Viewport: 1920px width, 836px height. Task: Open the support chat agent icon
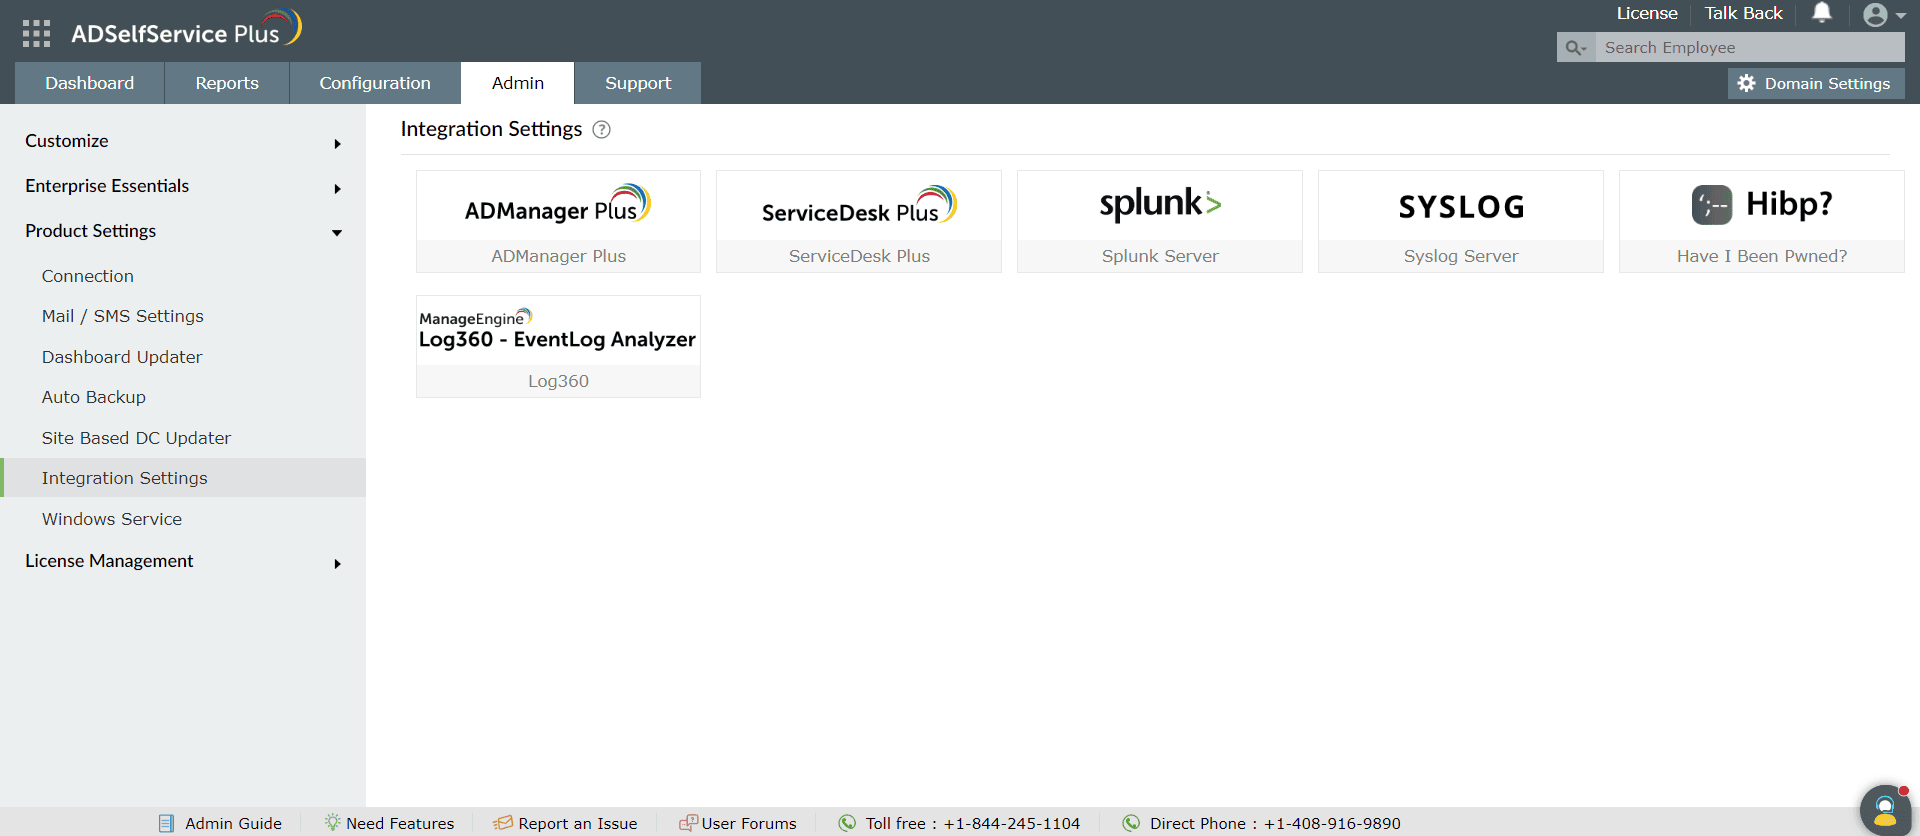1885,809
